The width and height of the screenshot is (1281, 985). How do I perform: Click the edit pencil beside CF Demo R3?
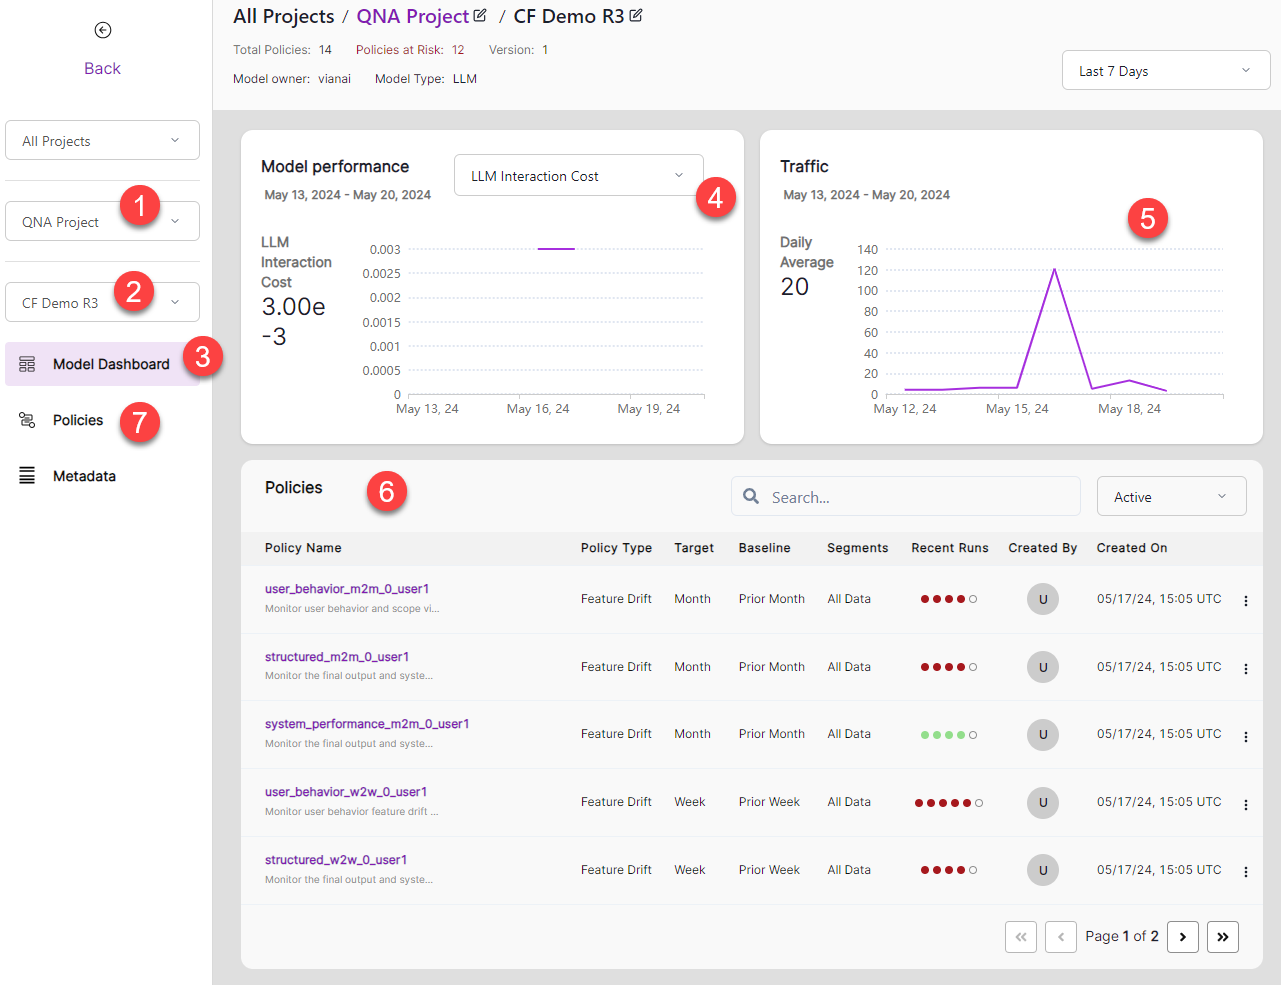(x=638, y=15)
